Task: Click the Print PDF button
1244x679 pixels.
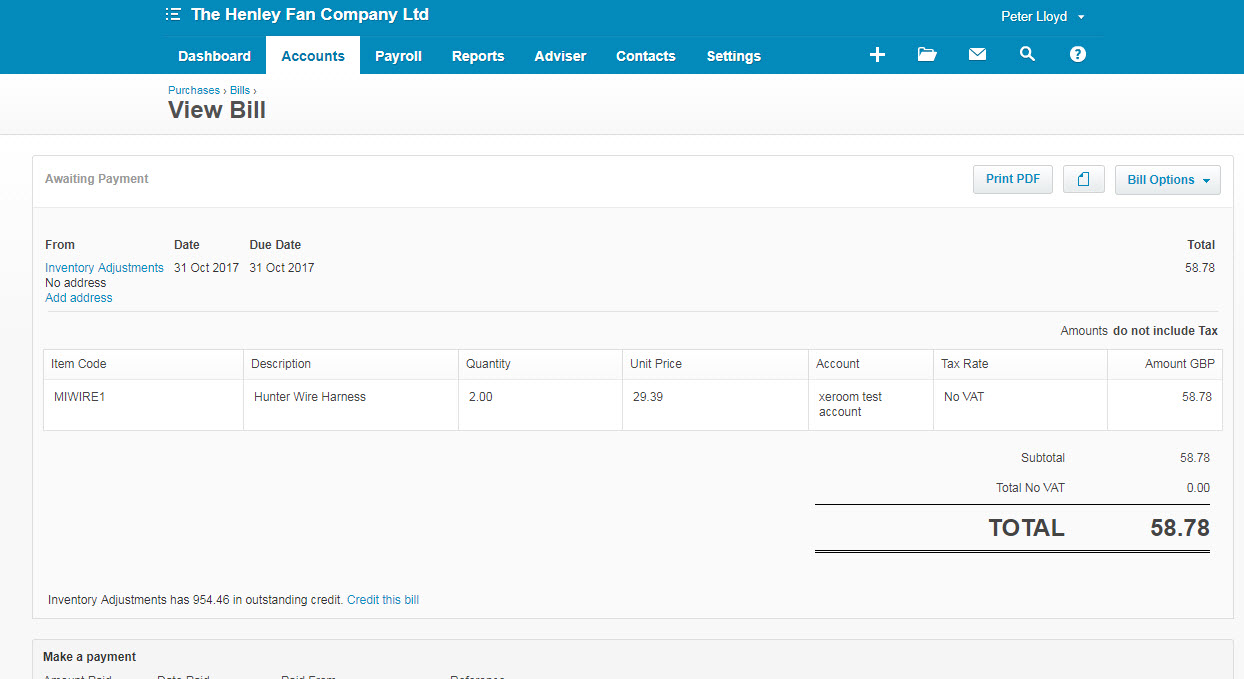Action: tap(1012, 180)
